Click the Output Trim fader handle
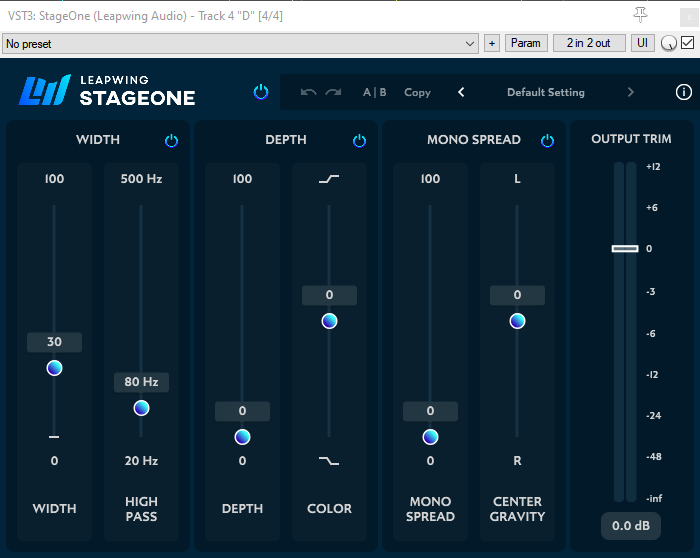Screen dimensions: 700x558 625,248
